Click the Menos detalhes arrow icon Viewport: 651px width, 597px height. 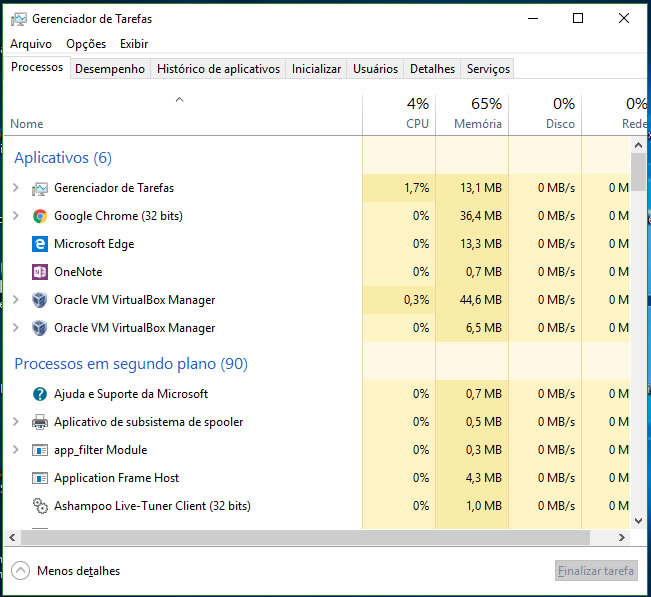20,571
